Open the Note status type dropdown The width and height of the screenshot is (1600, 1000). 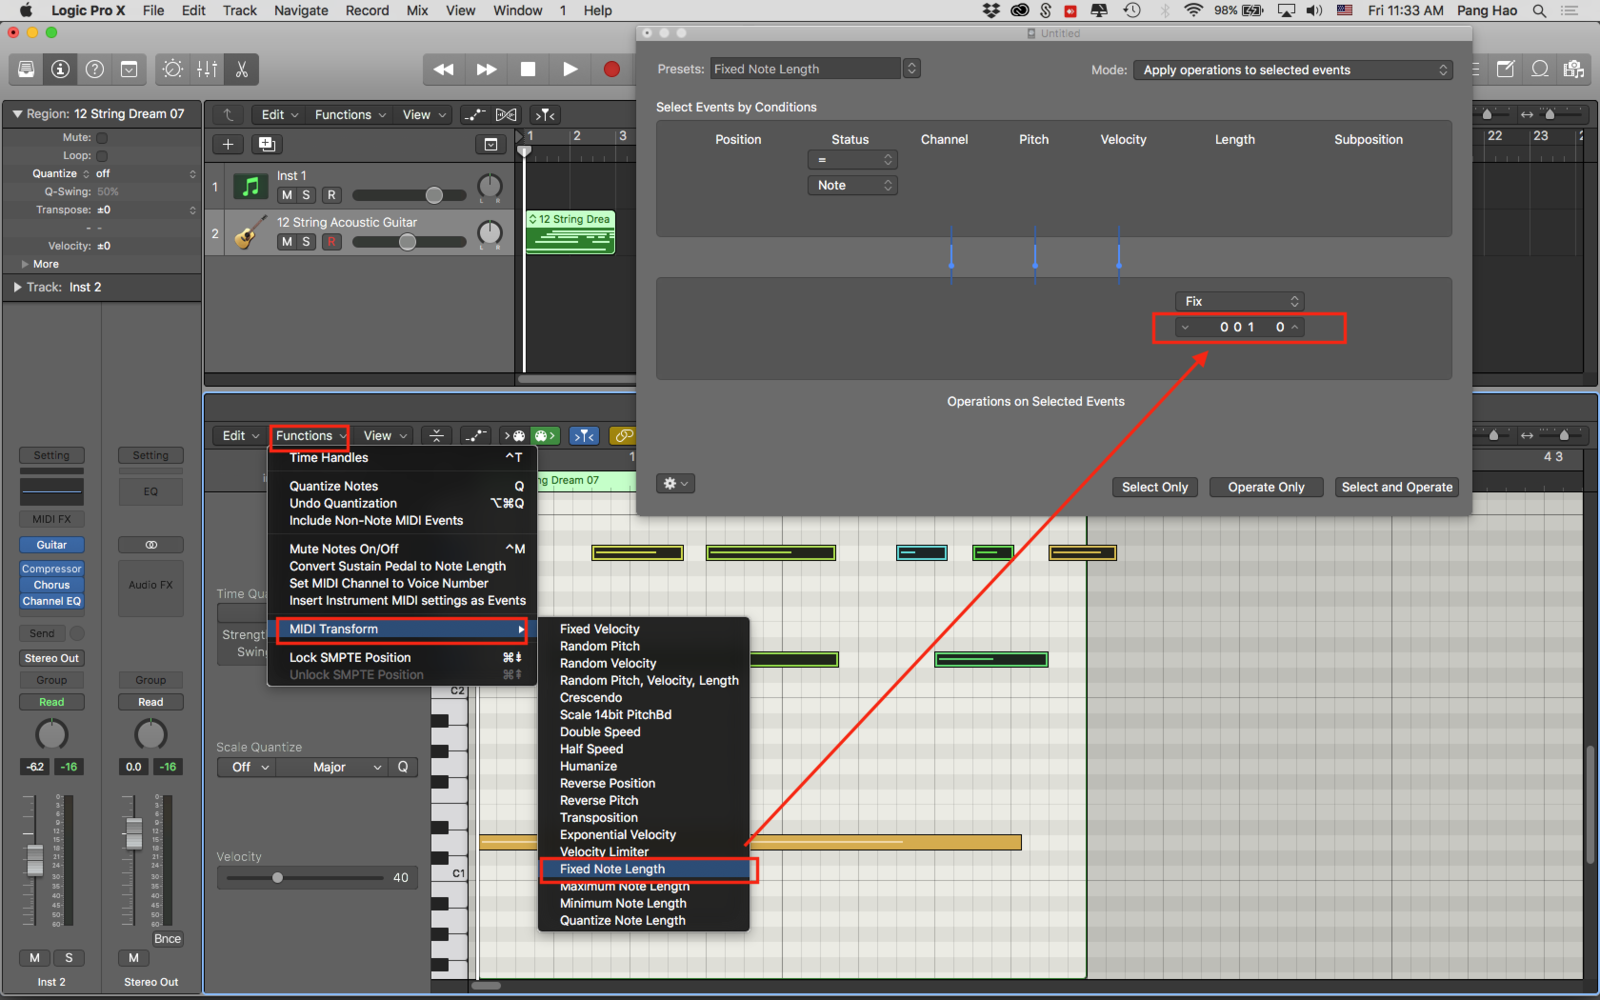click(x=852, y=186)
